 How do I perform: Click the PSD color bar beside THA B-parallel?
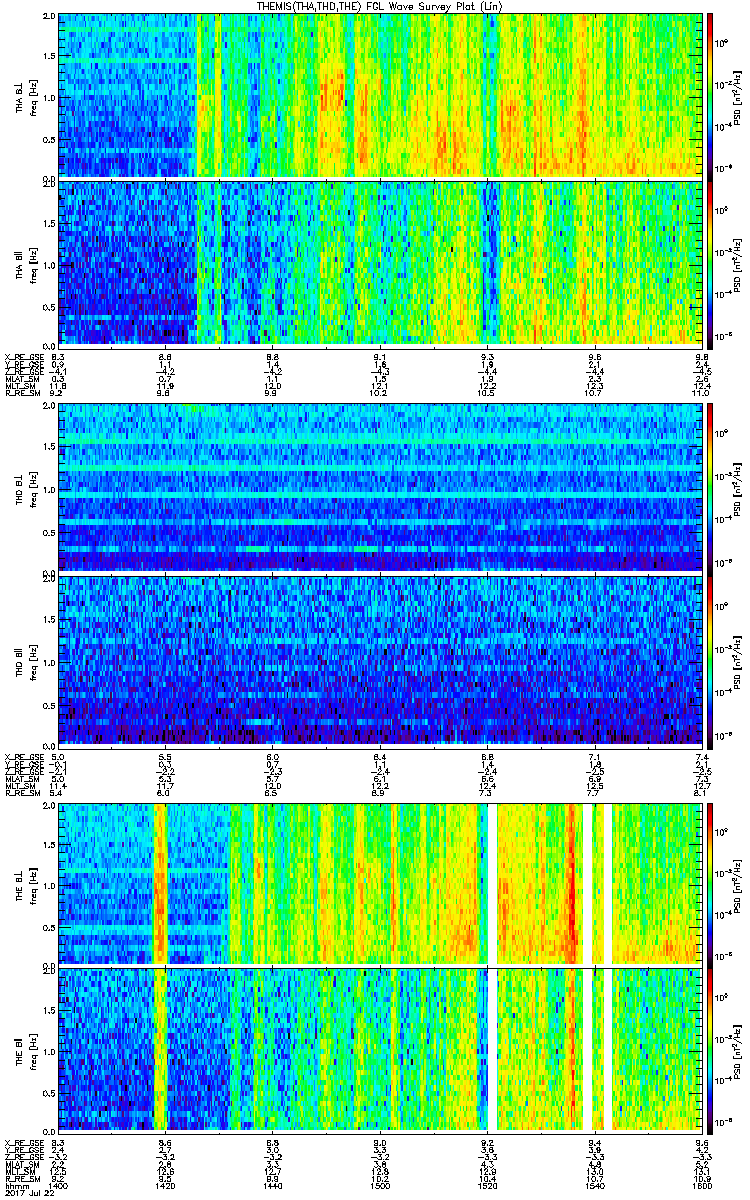710,263
